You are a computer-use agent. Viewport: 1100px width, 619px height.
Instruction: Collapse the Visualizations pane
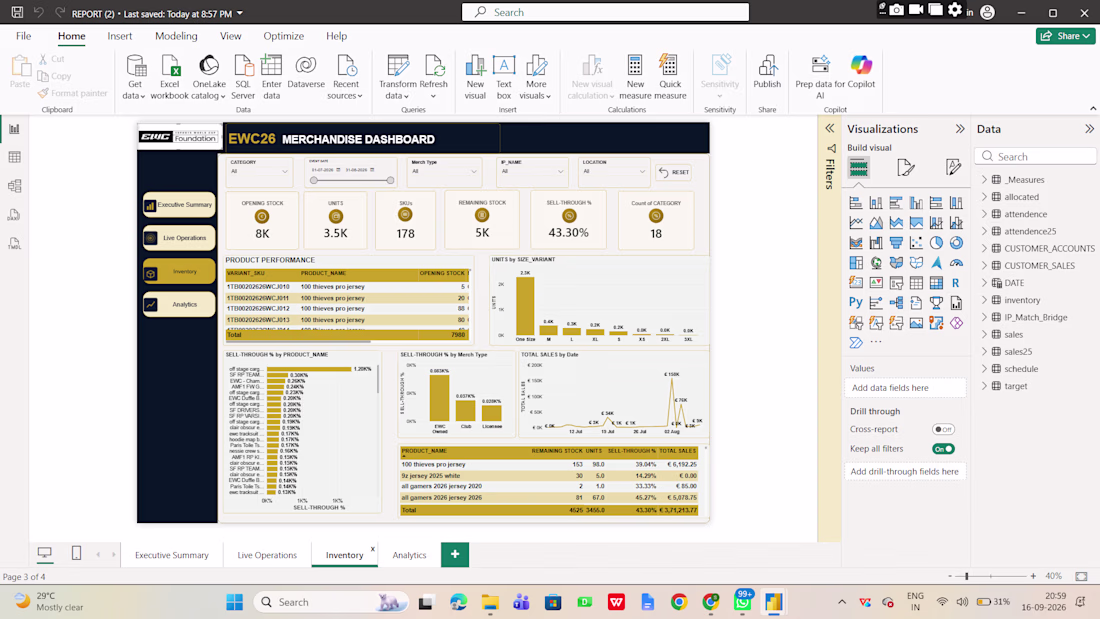click(960, 129)
